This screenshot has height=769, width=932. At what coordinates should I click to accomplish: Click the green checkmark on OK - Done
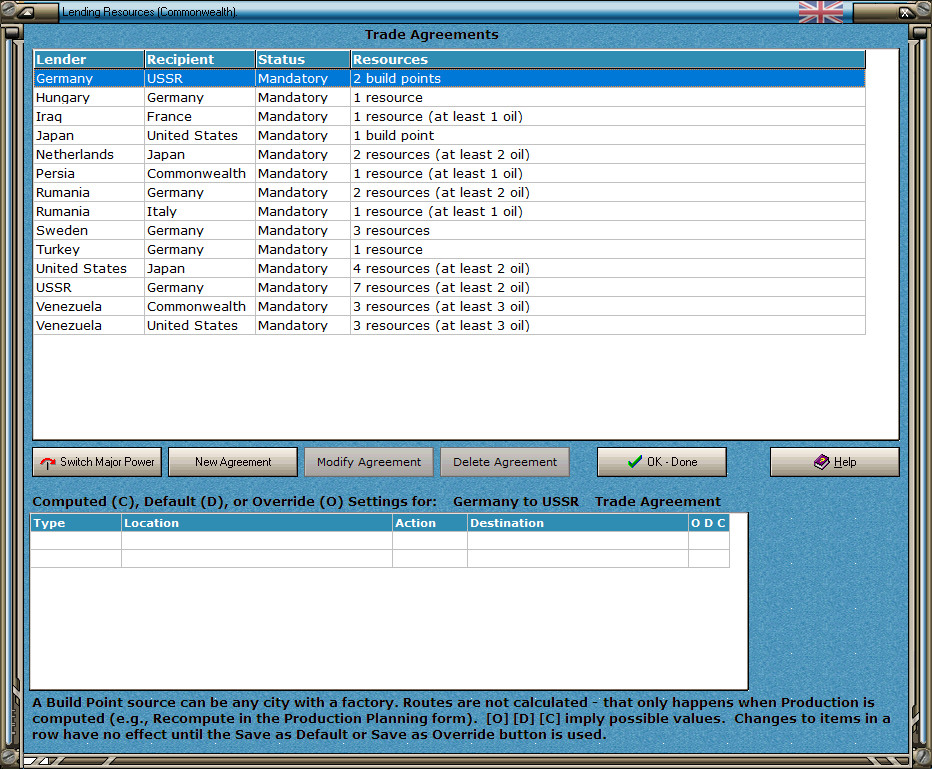pos(635,462)
